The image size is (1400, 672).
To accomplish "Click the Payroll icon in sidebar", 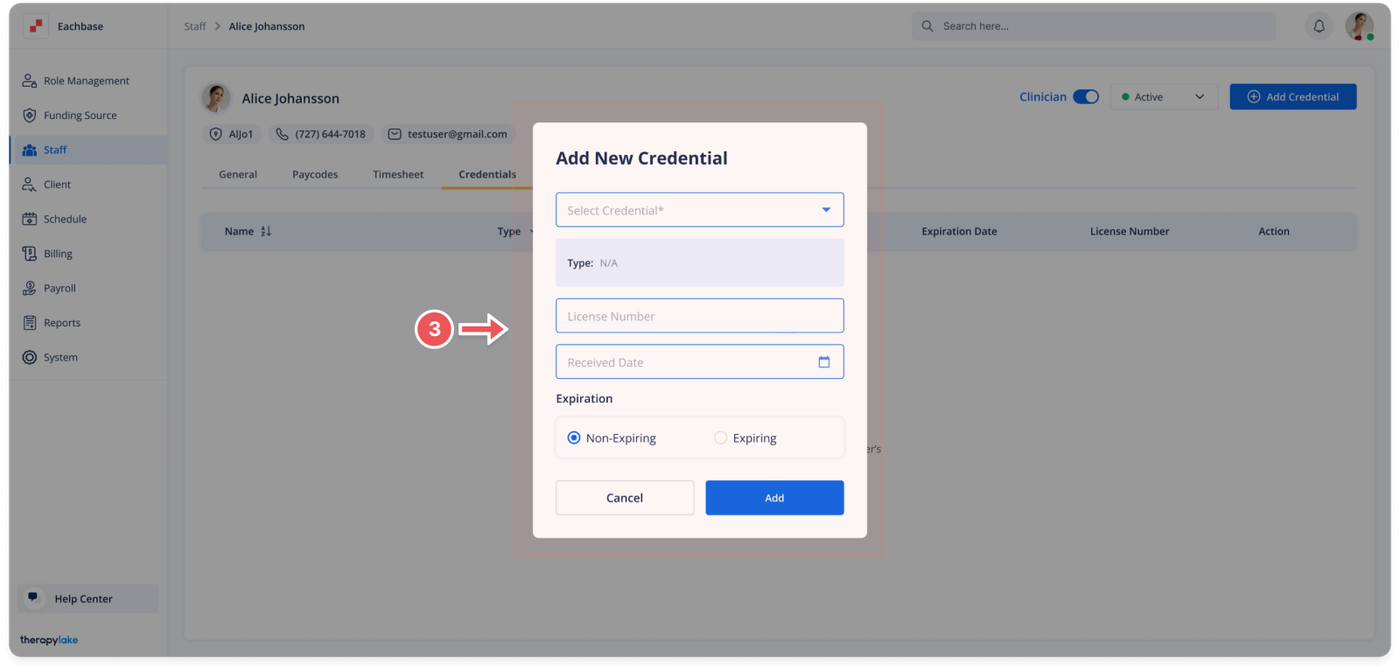I will [29, 288].
